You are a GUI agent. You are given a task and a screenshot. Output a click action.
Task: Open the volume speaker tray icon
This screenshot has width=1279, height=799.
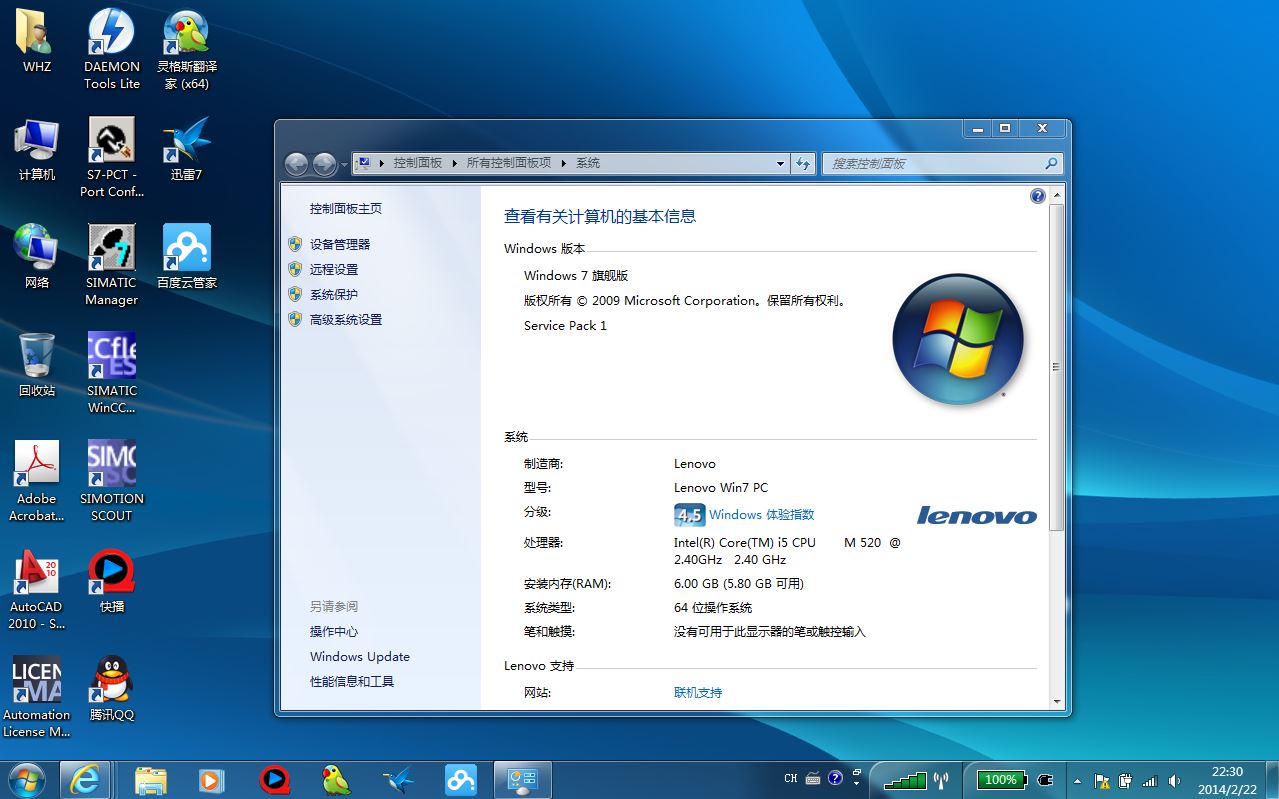[1175, 781]
